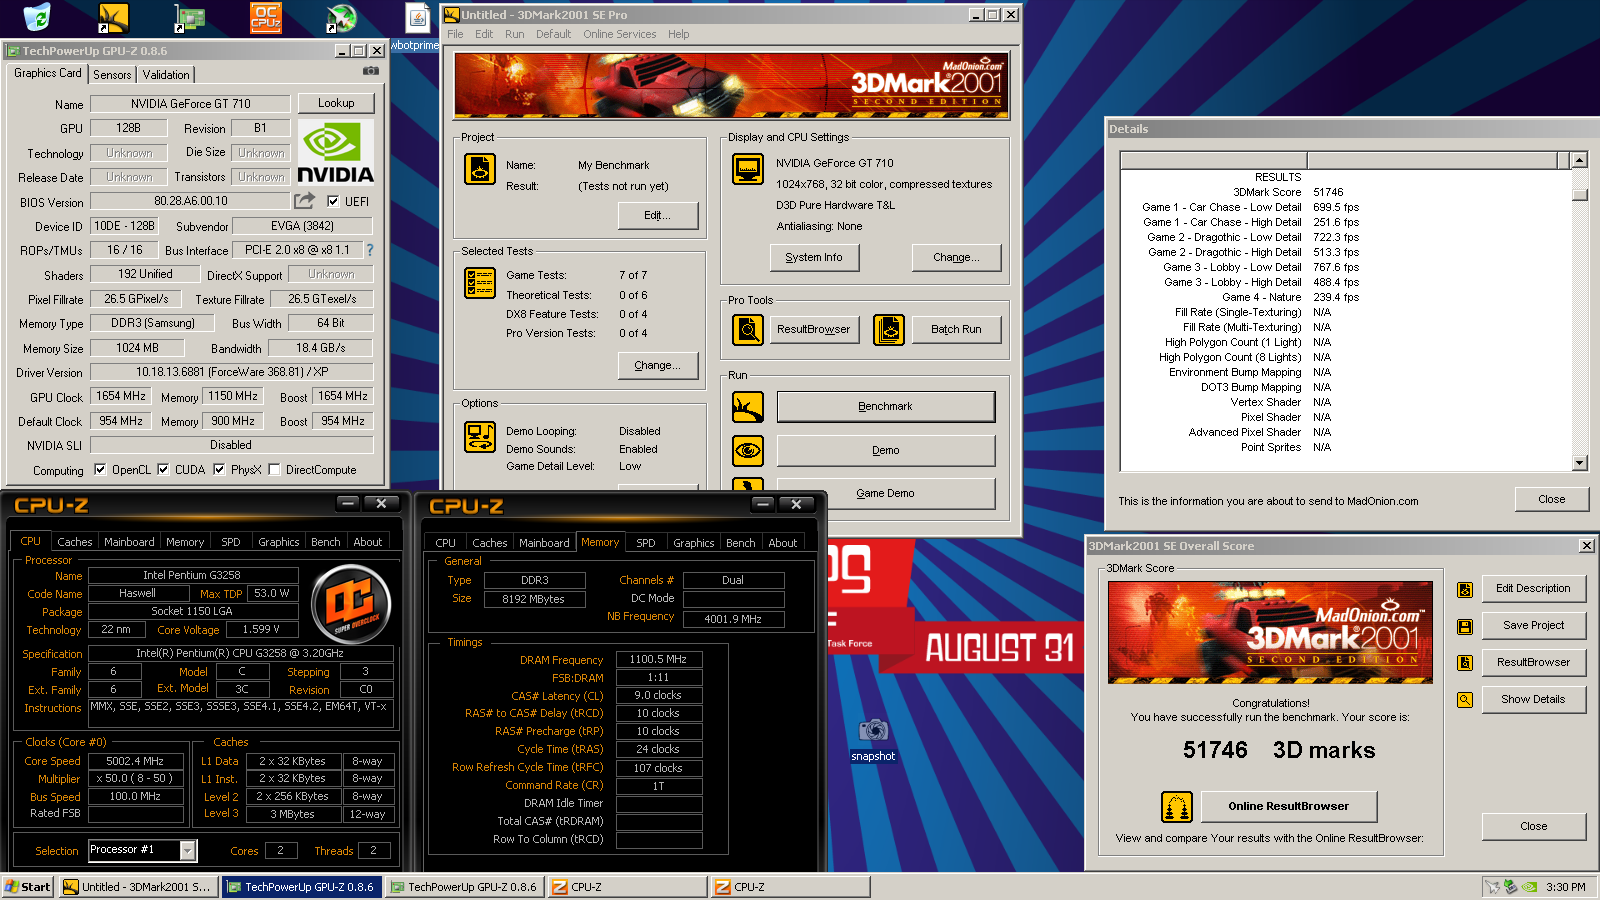Click the Close button in Overall Score window
Screen dimensions: 1600x900
click(x=1534, y=826)
